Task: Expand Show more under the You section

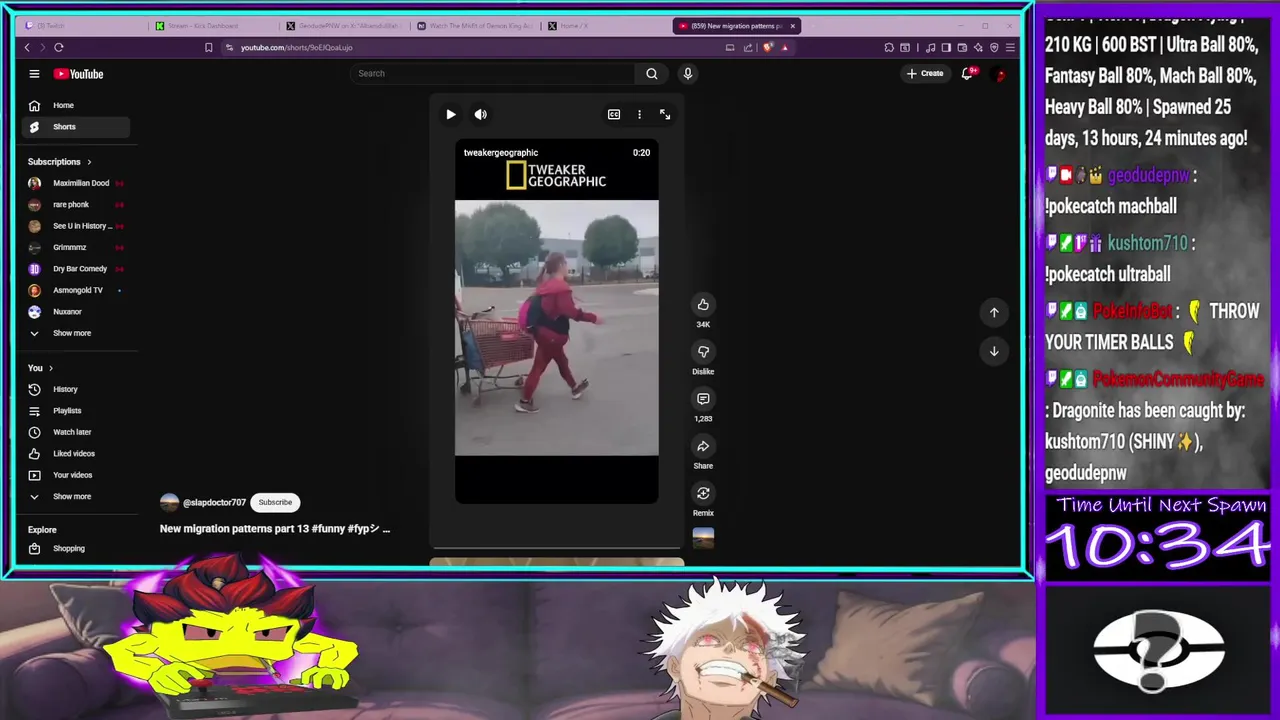Action: click(x=76, y=496)
